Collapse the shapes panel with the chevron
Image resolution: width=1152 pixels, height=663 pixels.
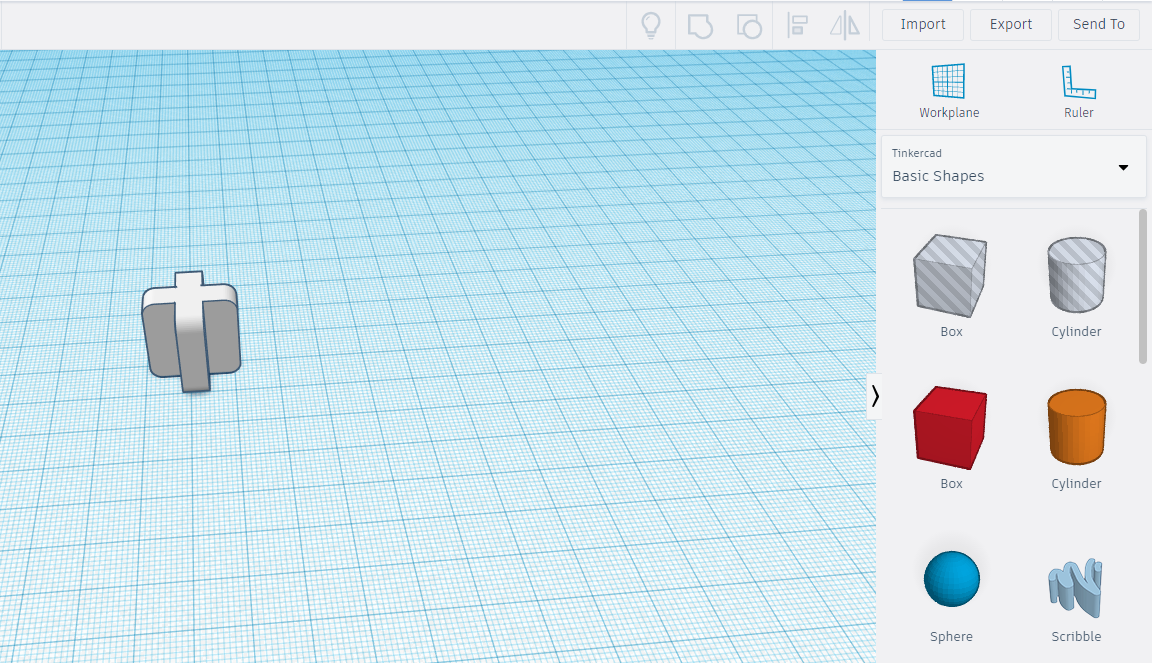click(x=874, y=396)
